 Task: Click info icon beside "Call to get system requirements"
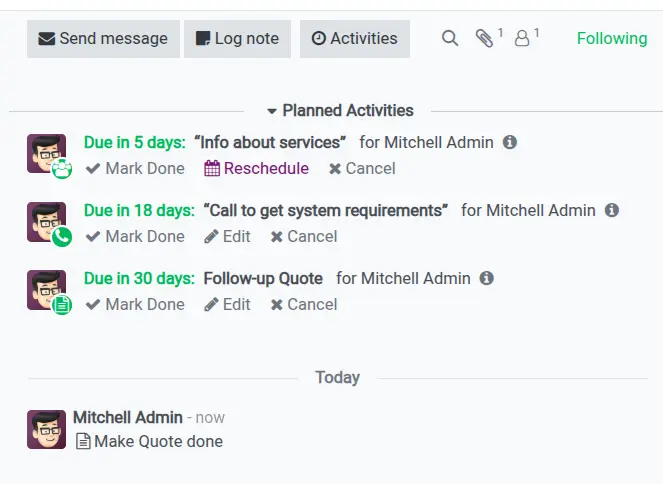[612, 210]
